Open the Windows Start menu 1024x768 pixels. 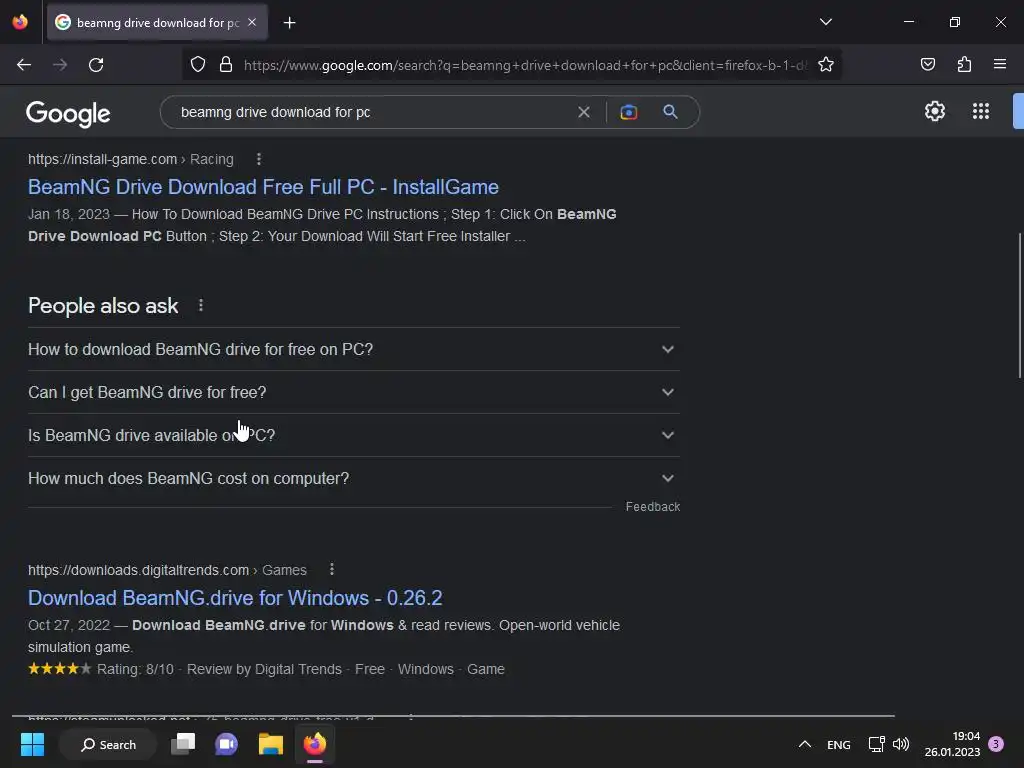coord(32,744)
